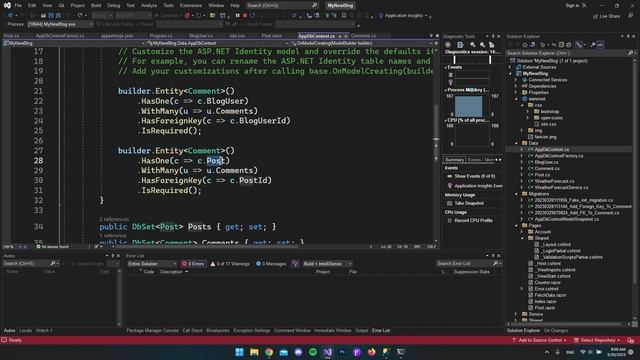This screenshot has height=360, width=640.
Task: Switch to the Comment.cs editor tab
Action: pyautogui.click(x=363, y=36)
